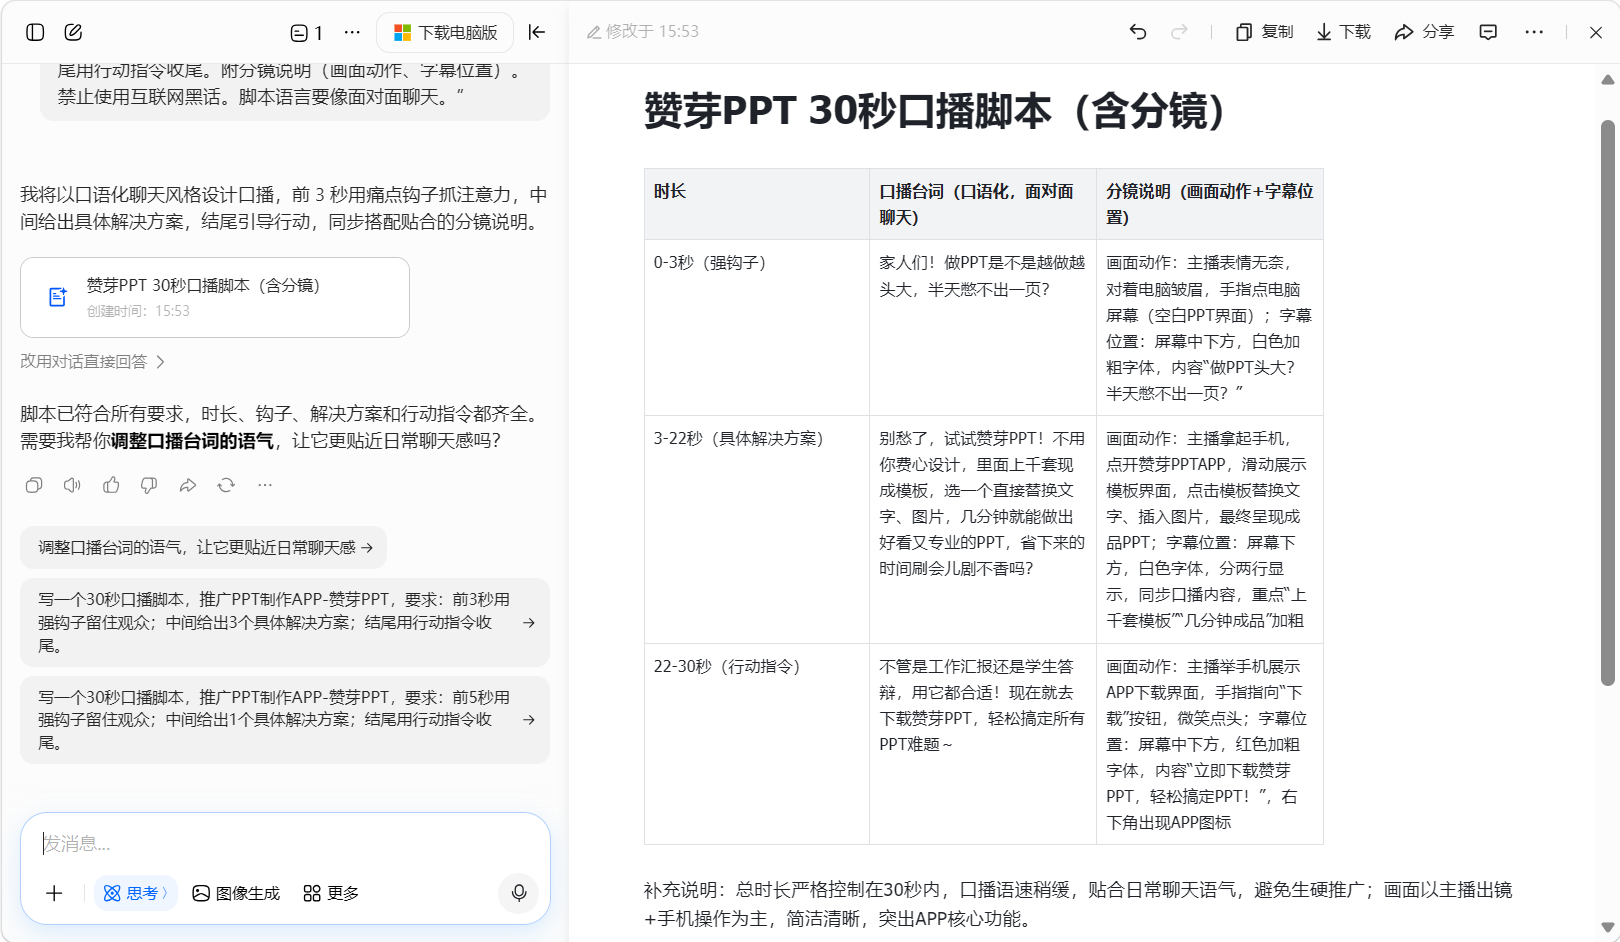
Task: Click the 3-22秒（具体解决方案） cell
Action: (x=757, y=529)
